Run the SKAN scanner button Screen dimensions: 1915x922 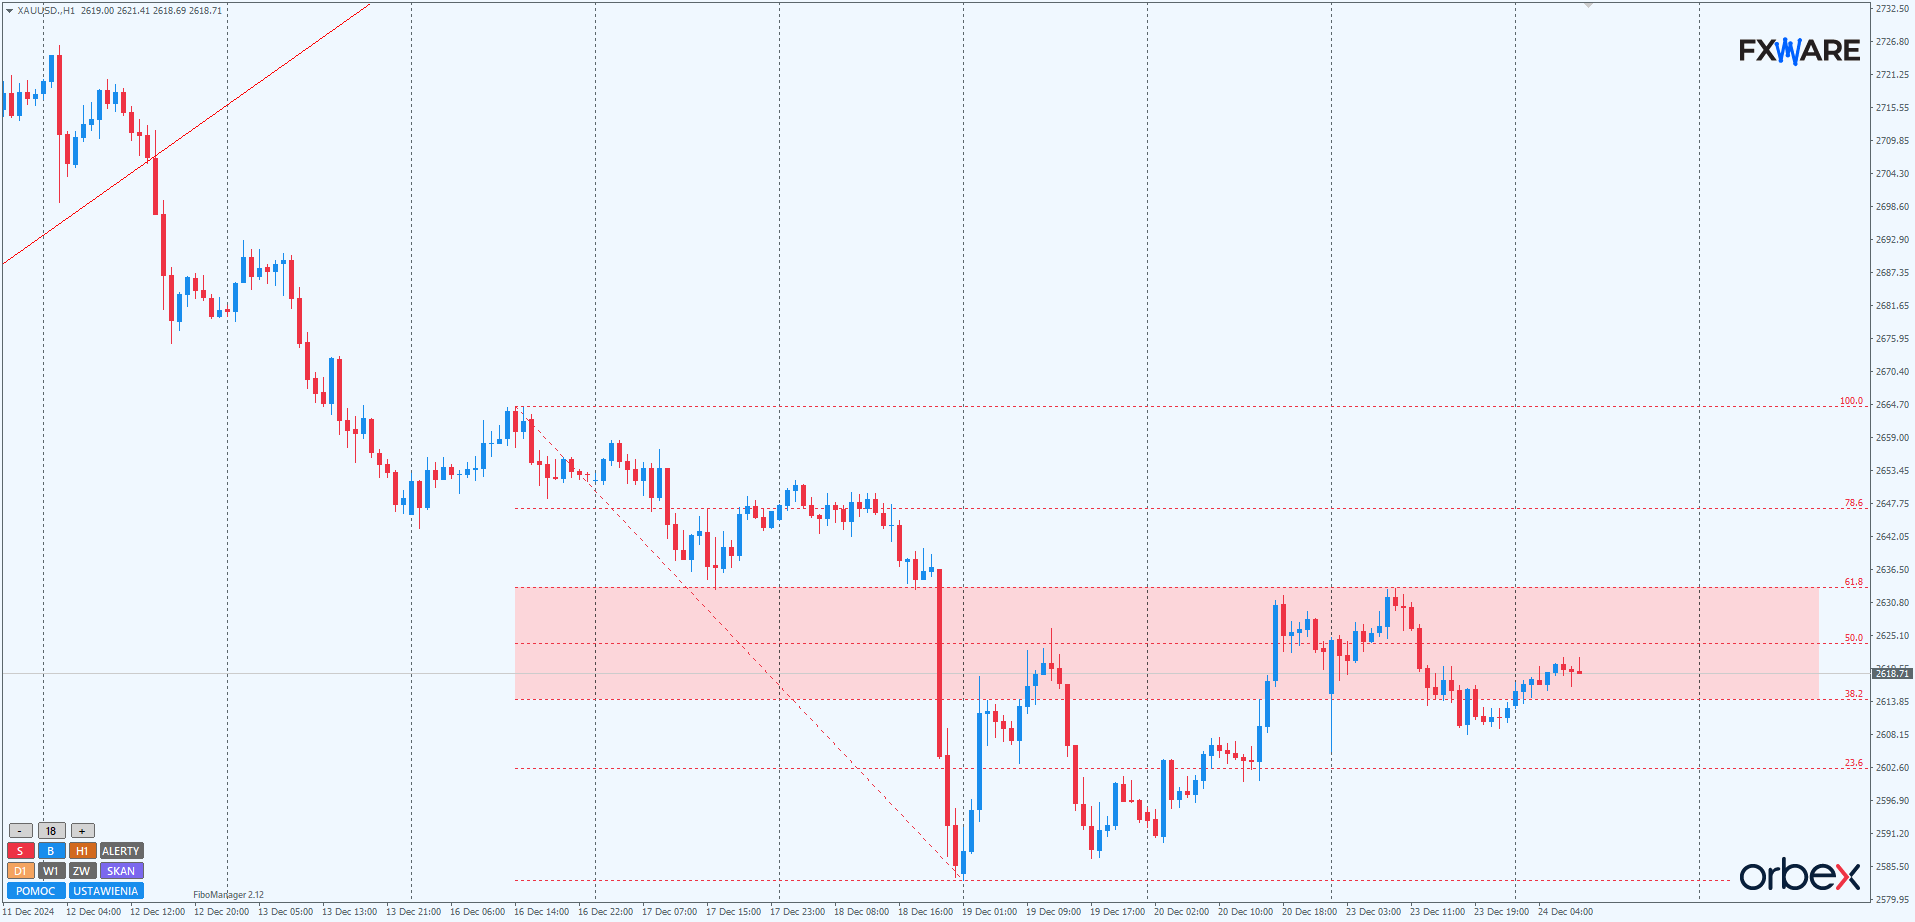click(121, 871)
